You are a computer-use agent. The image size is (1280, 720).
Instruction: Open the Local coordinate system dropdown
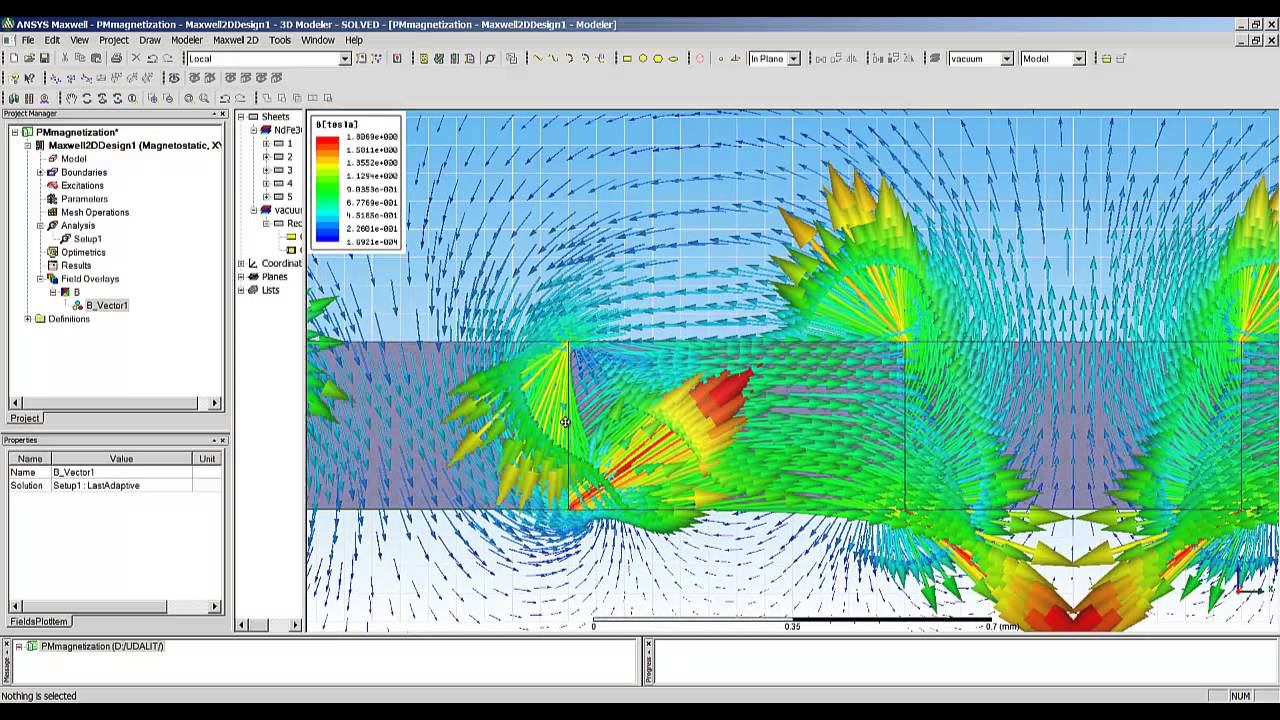345,59
